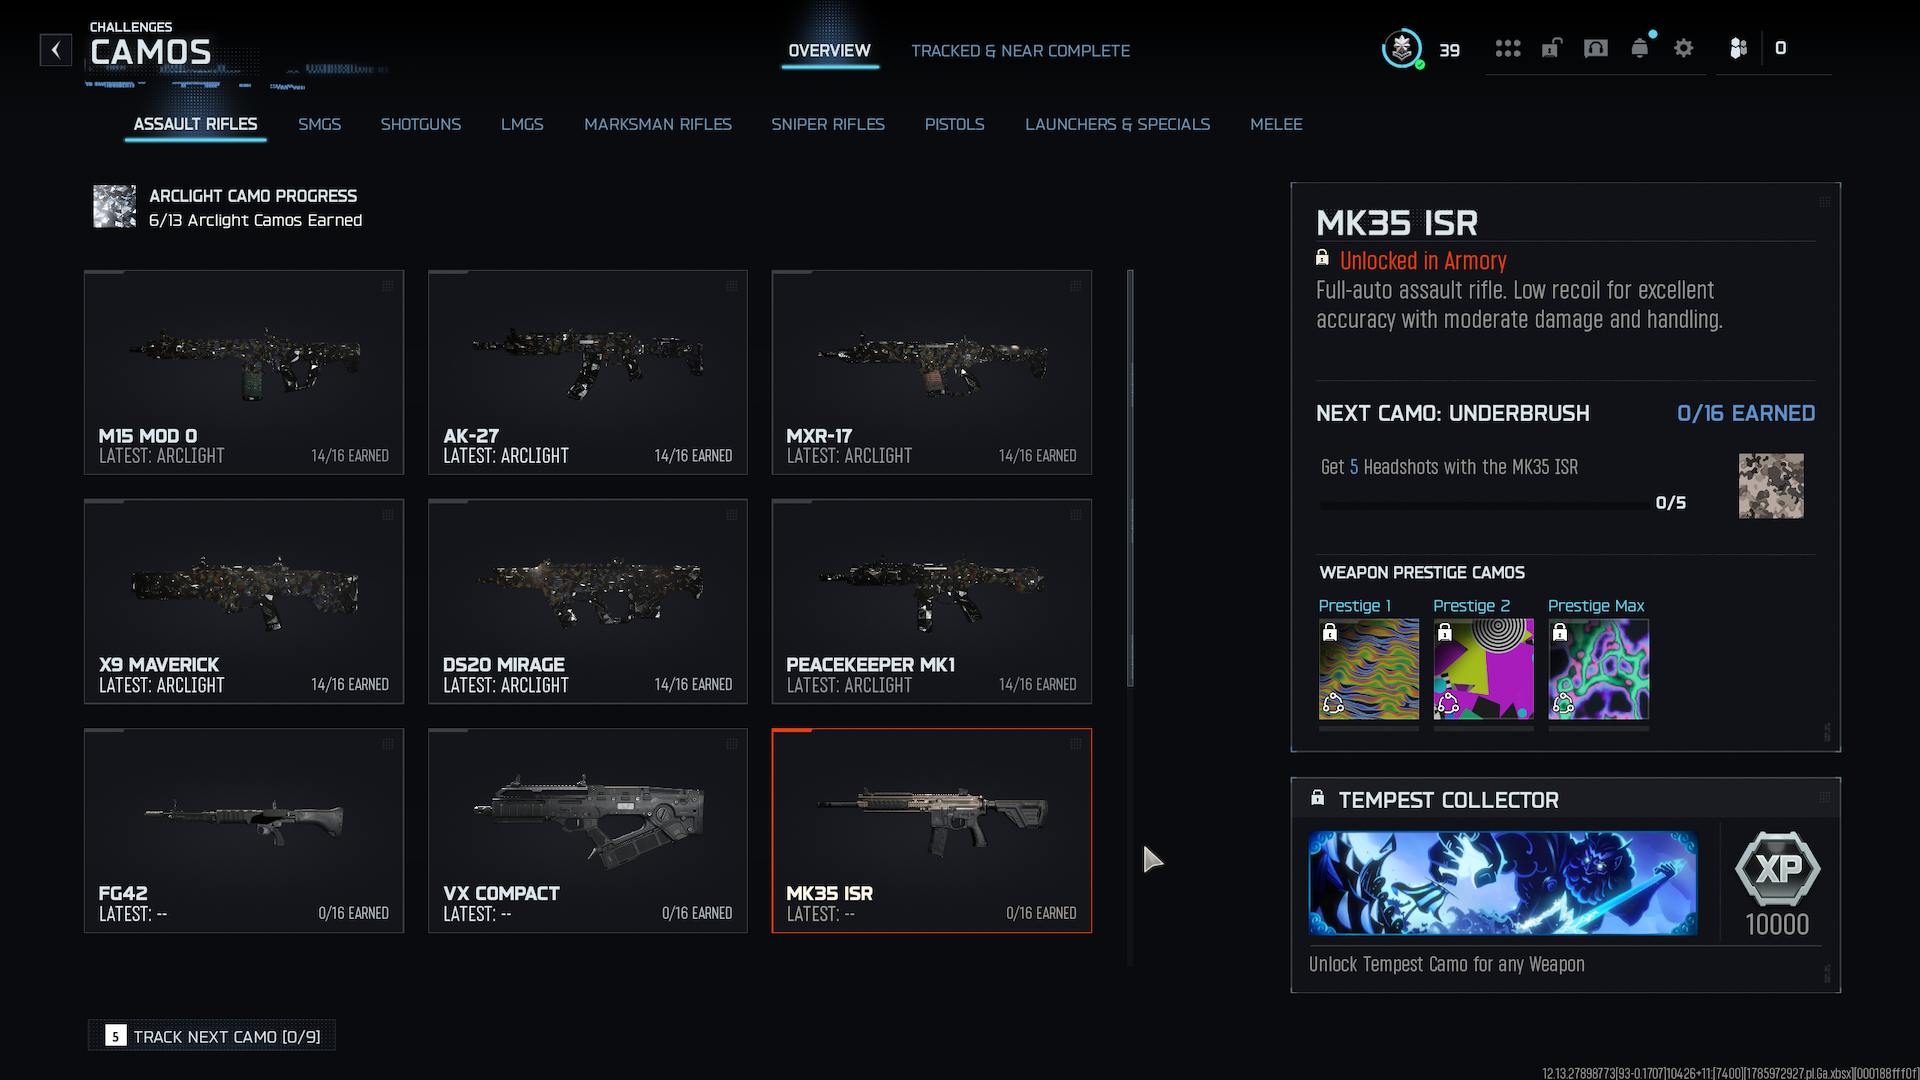Click Track Next Camo button
Screen dimensions: 1920x1080
212,1036
